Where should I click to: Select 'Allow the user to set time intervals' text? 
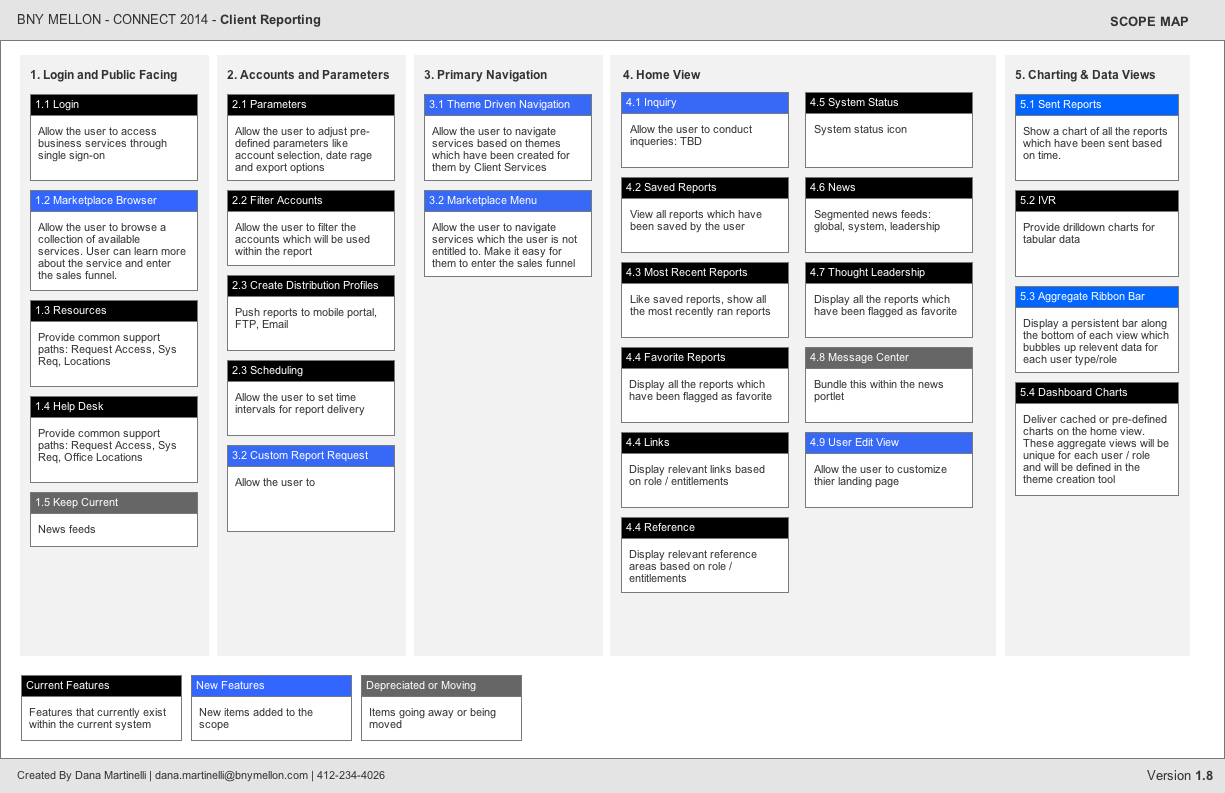point(300,404)
